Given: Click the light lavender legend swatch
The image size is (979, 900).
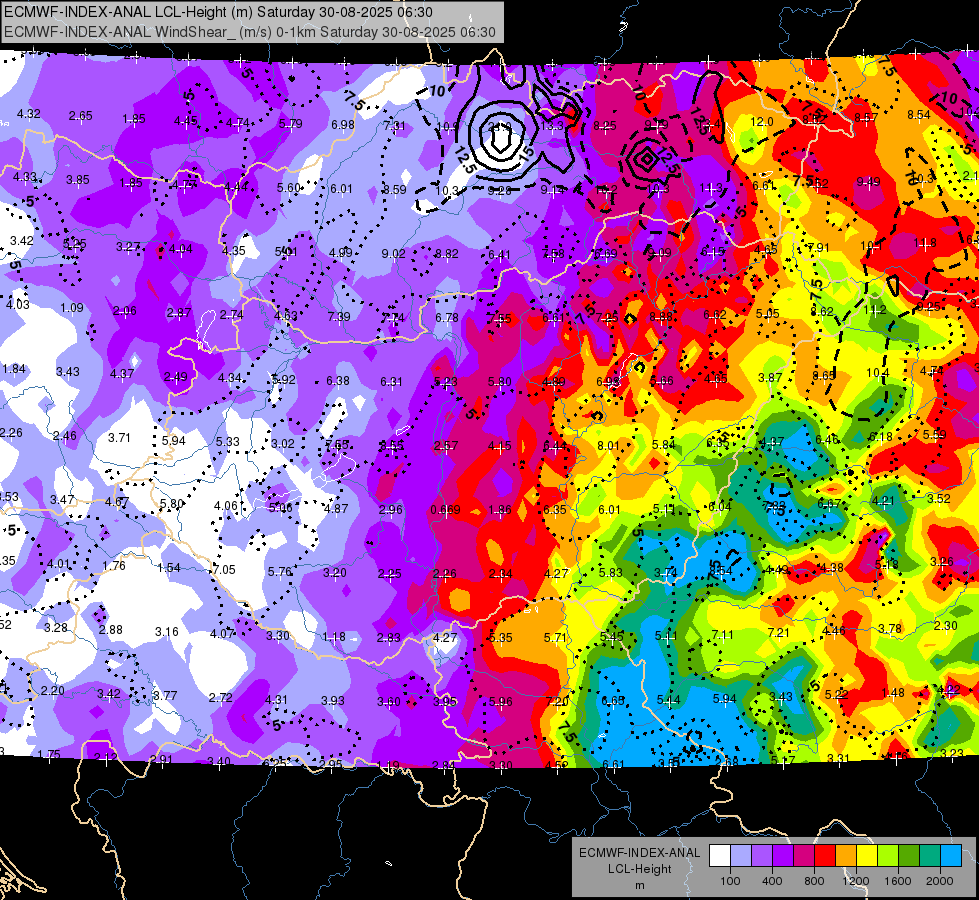Looking at the screenshot, I should pos(741,856).
